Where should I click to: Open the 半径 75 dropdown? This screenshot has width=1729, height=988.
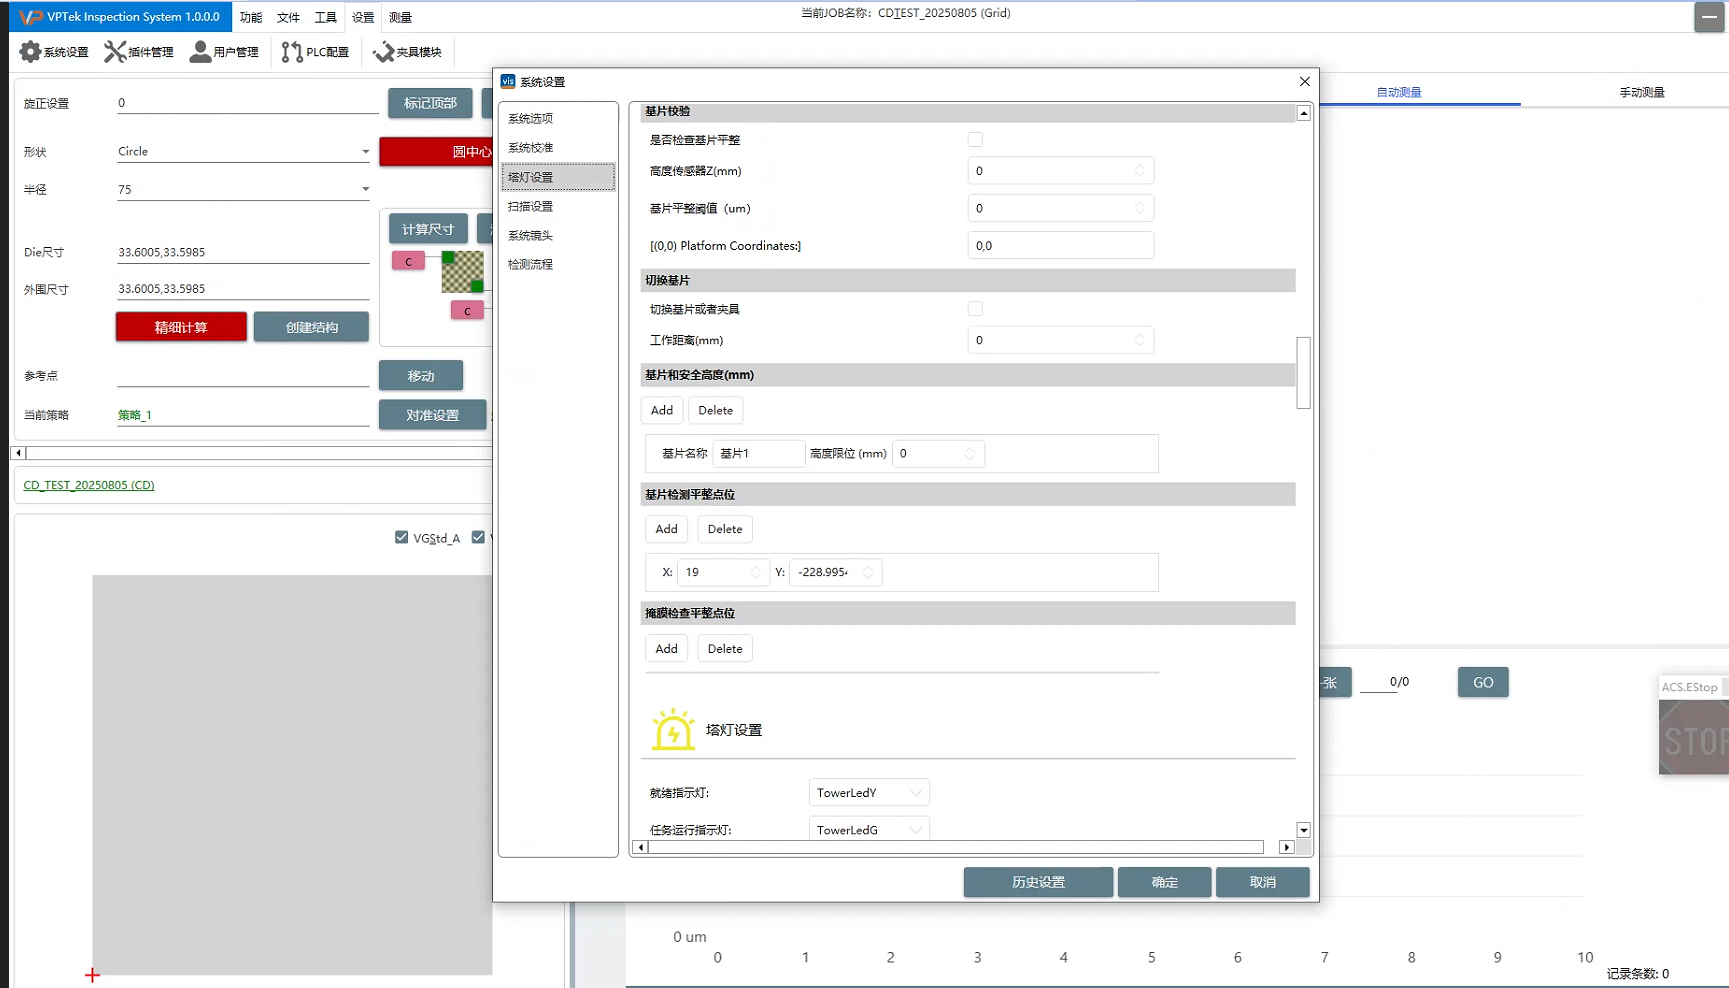[x=365, y=189]
